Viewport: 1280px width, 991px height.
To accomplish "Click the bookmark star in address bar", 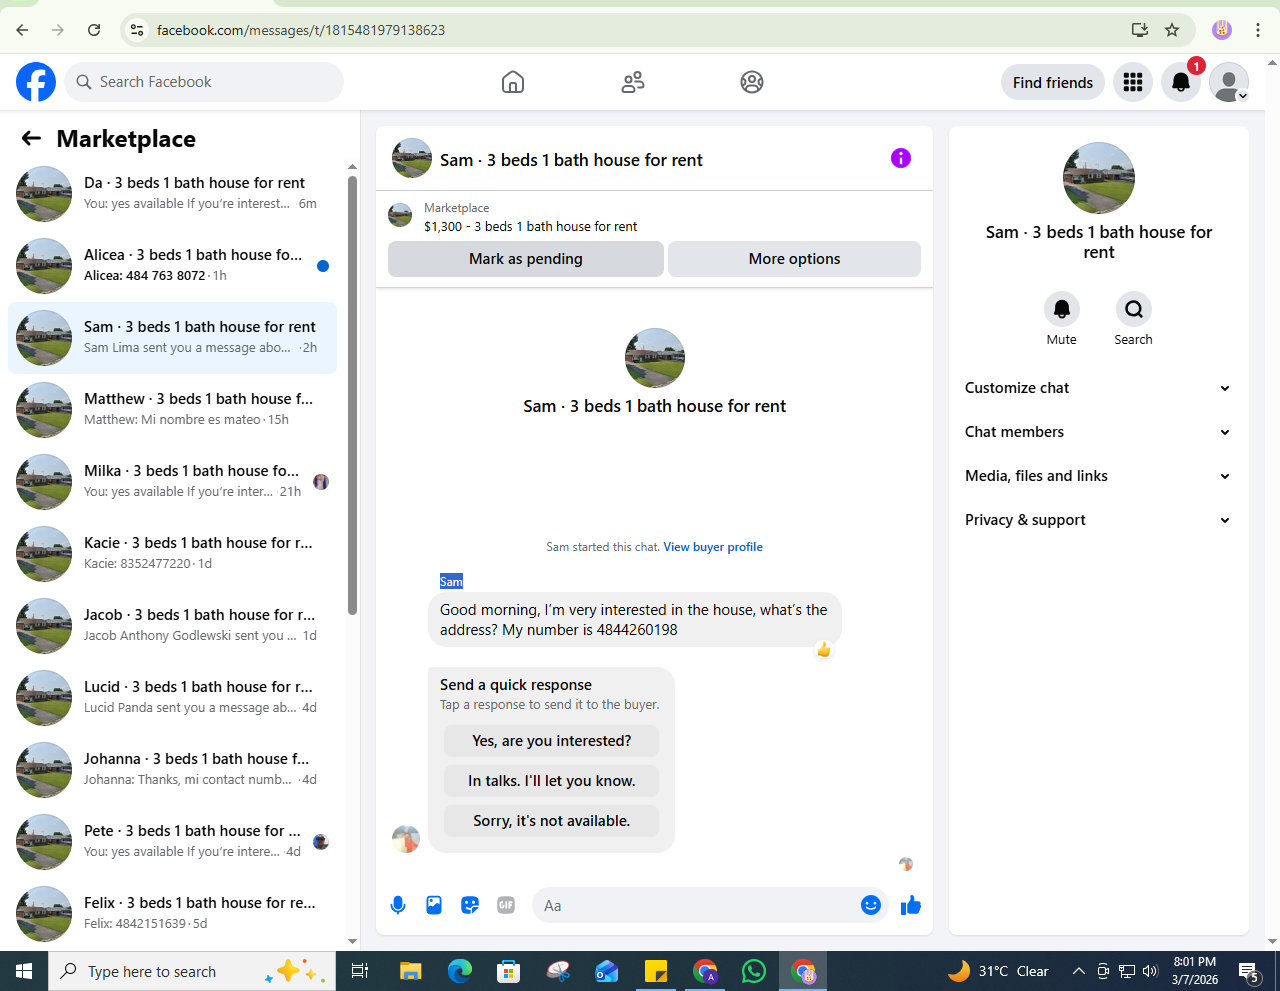I will 1172,30.
